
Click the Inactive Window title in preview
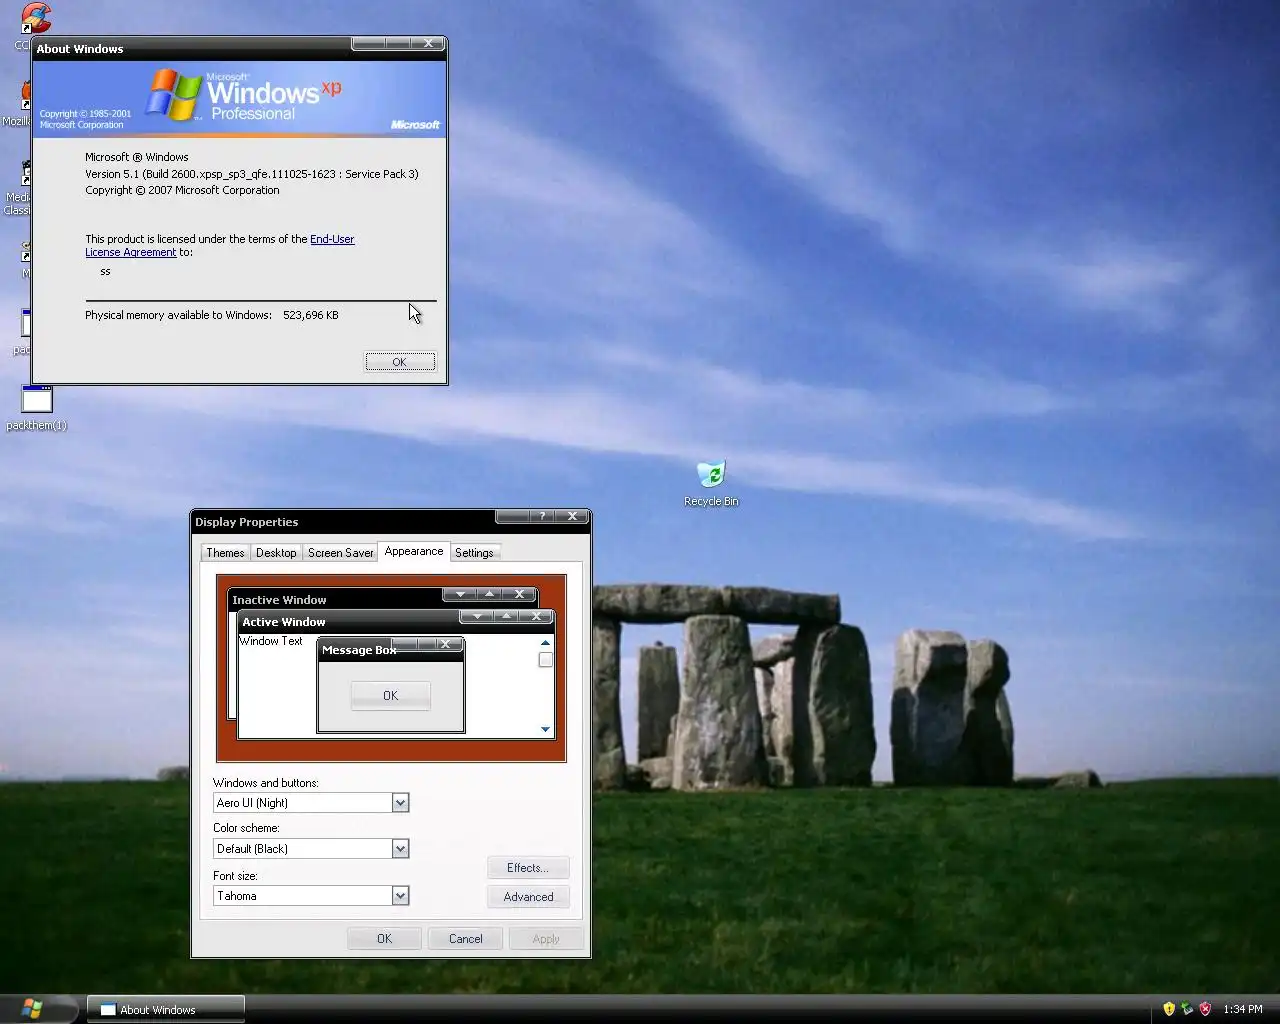279,600
